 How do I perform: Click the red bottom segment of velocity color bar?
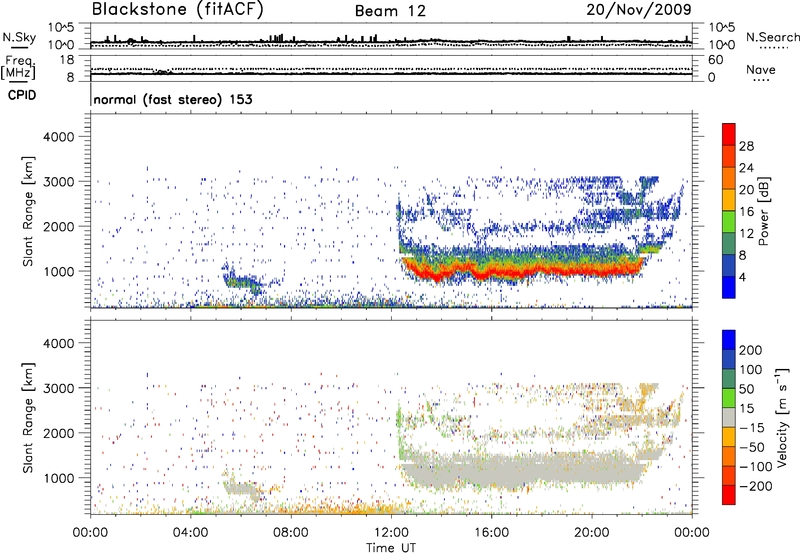729,494
